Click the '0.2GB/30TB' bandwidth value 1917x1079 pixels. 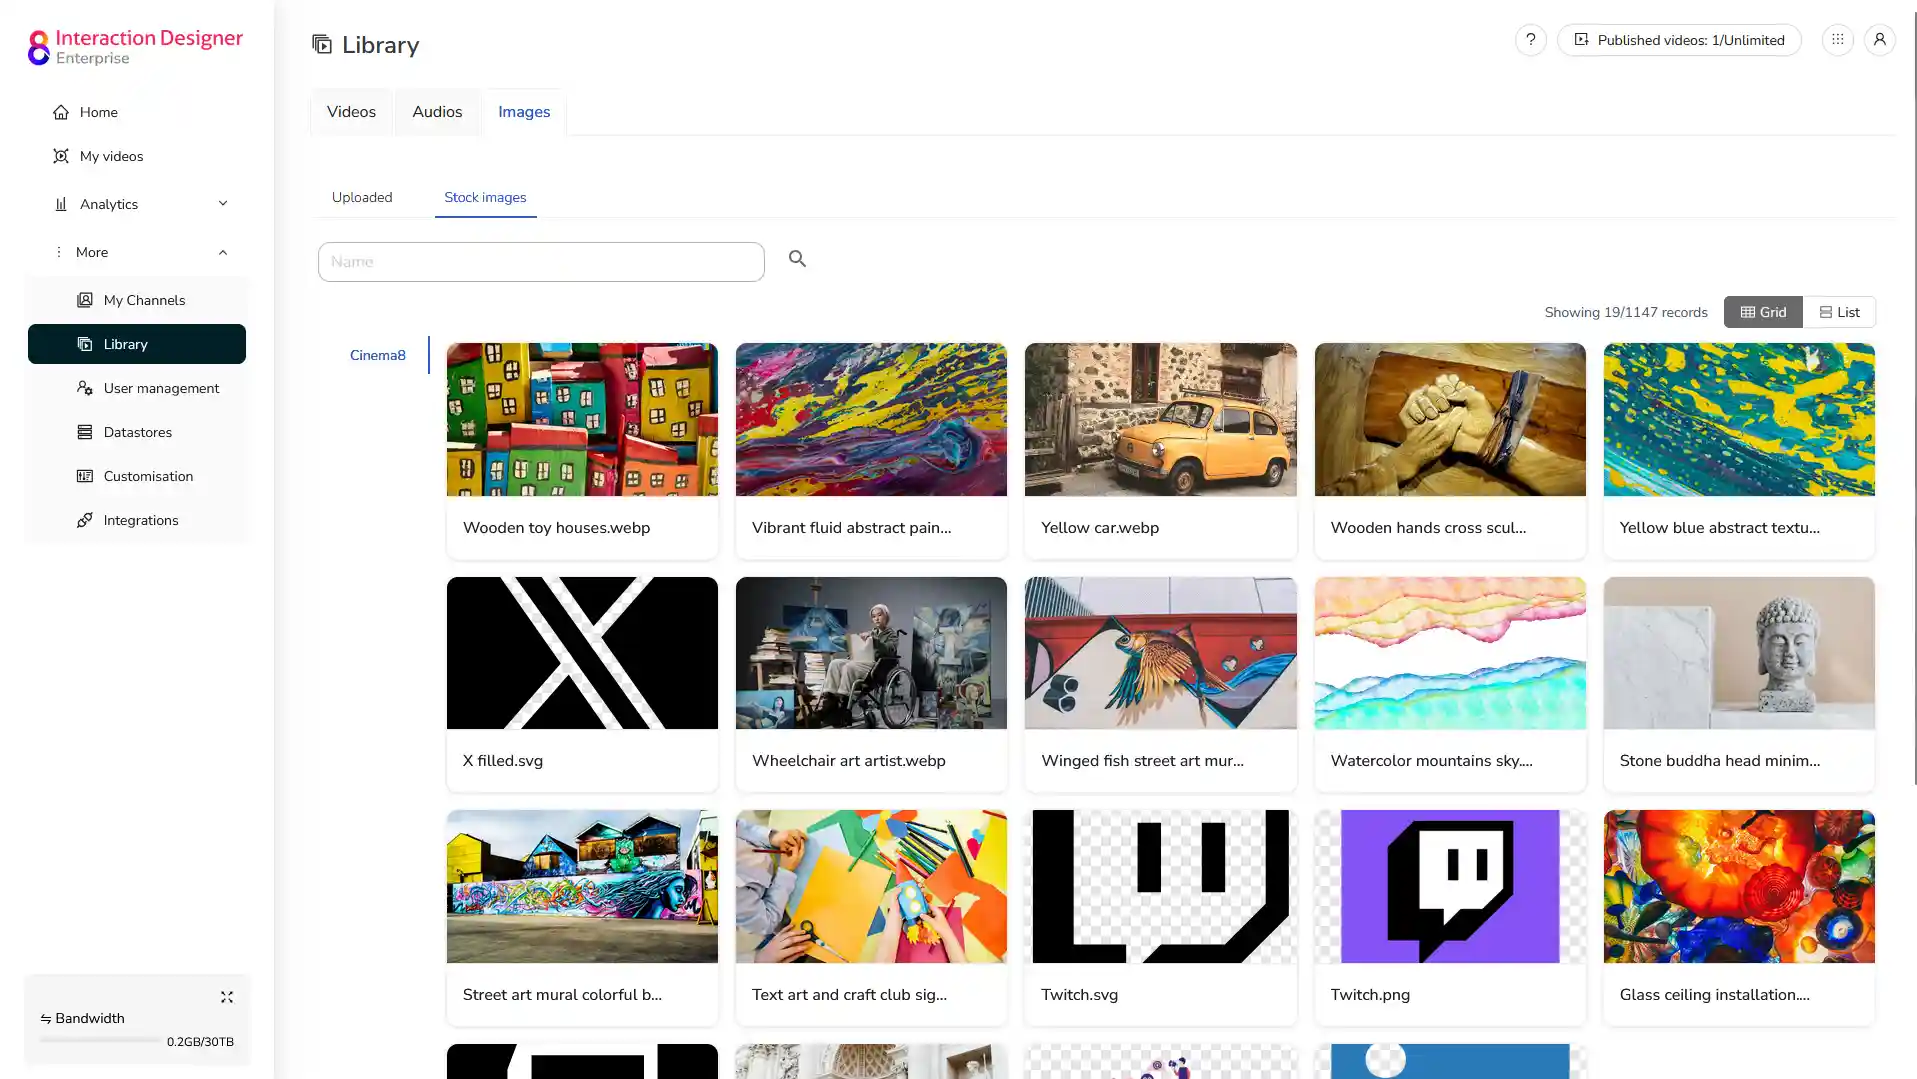coord(200,1042)
